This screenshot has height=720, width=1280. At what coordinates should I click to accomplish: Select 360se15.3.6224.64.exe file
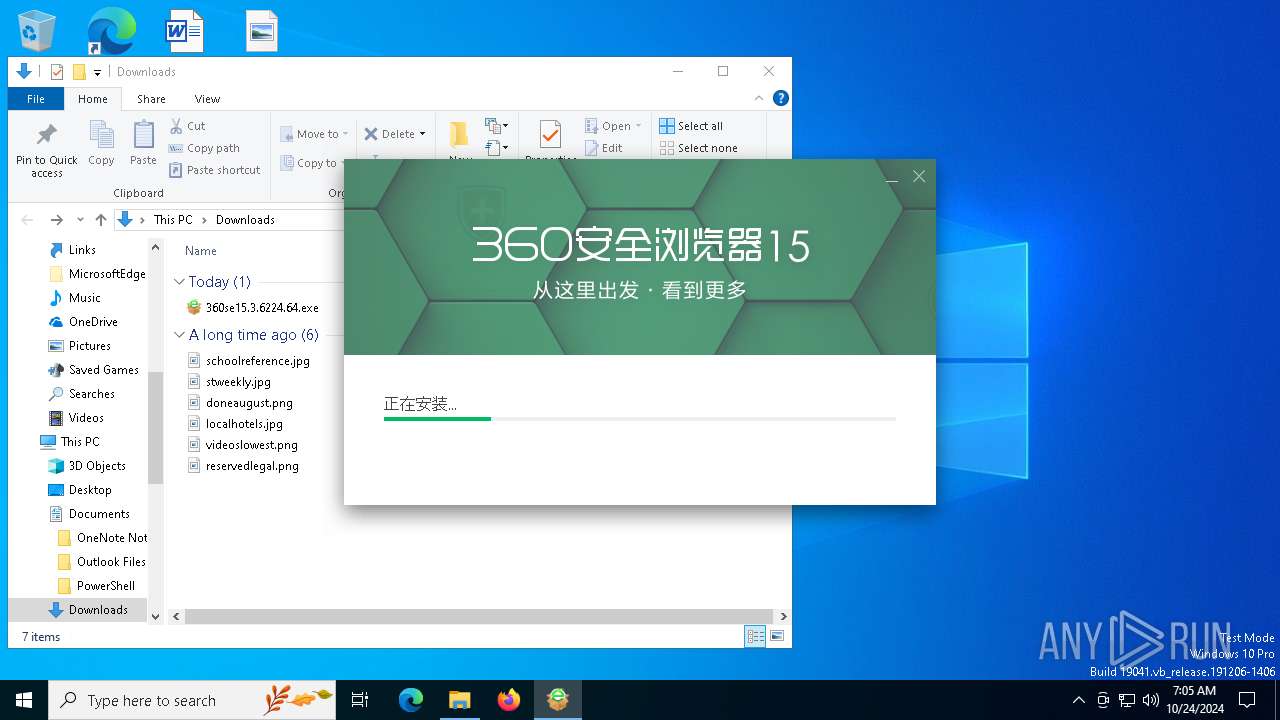(x=253, y=308)
